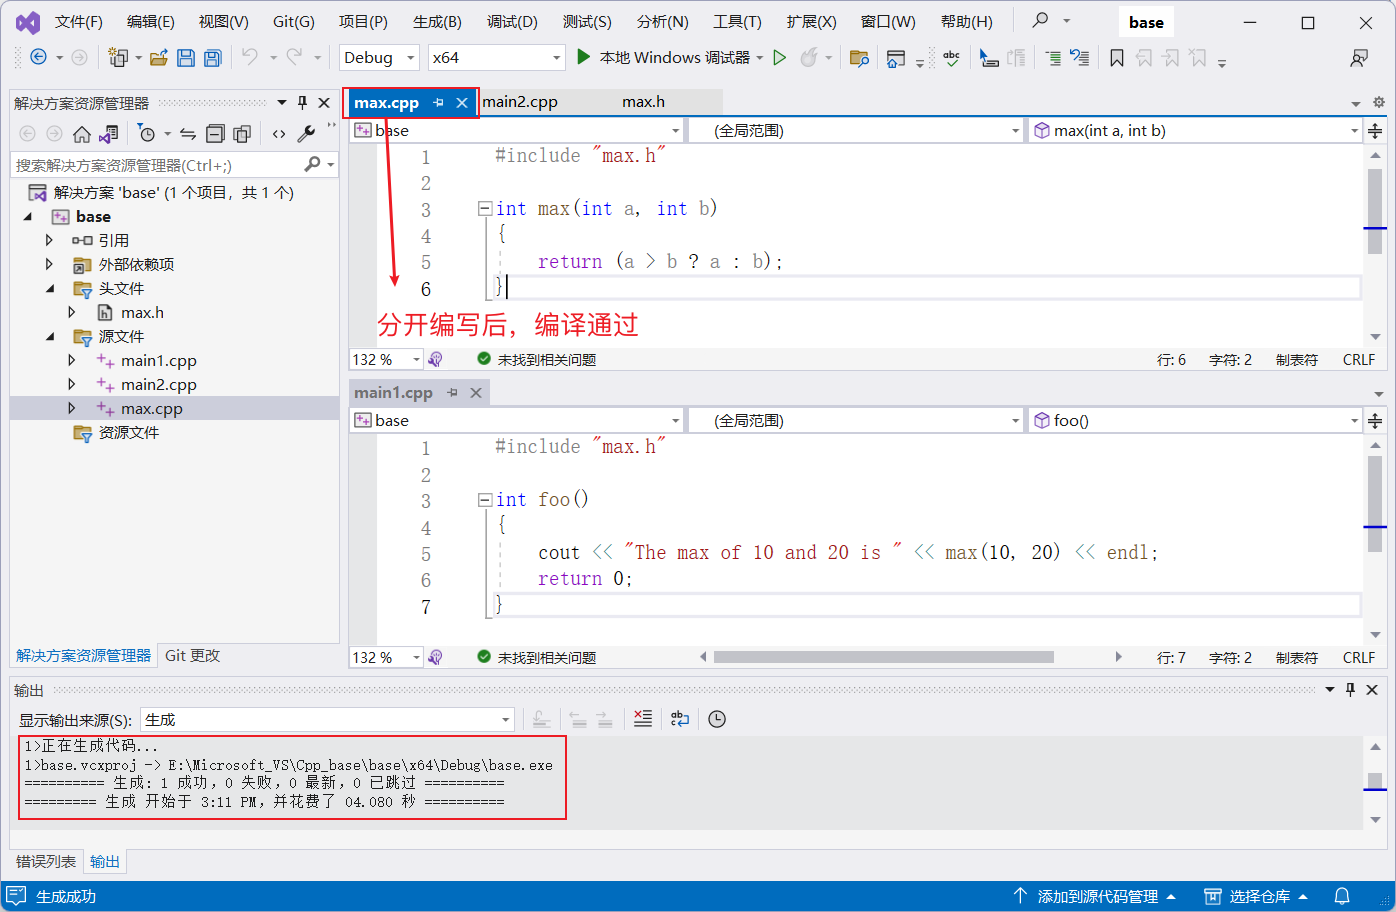This screenshot has width=1396, height=912.
Task: Click the clock timestamp icon in Output panel
Action: pos(717,719)
